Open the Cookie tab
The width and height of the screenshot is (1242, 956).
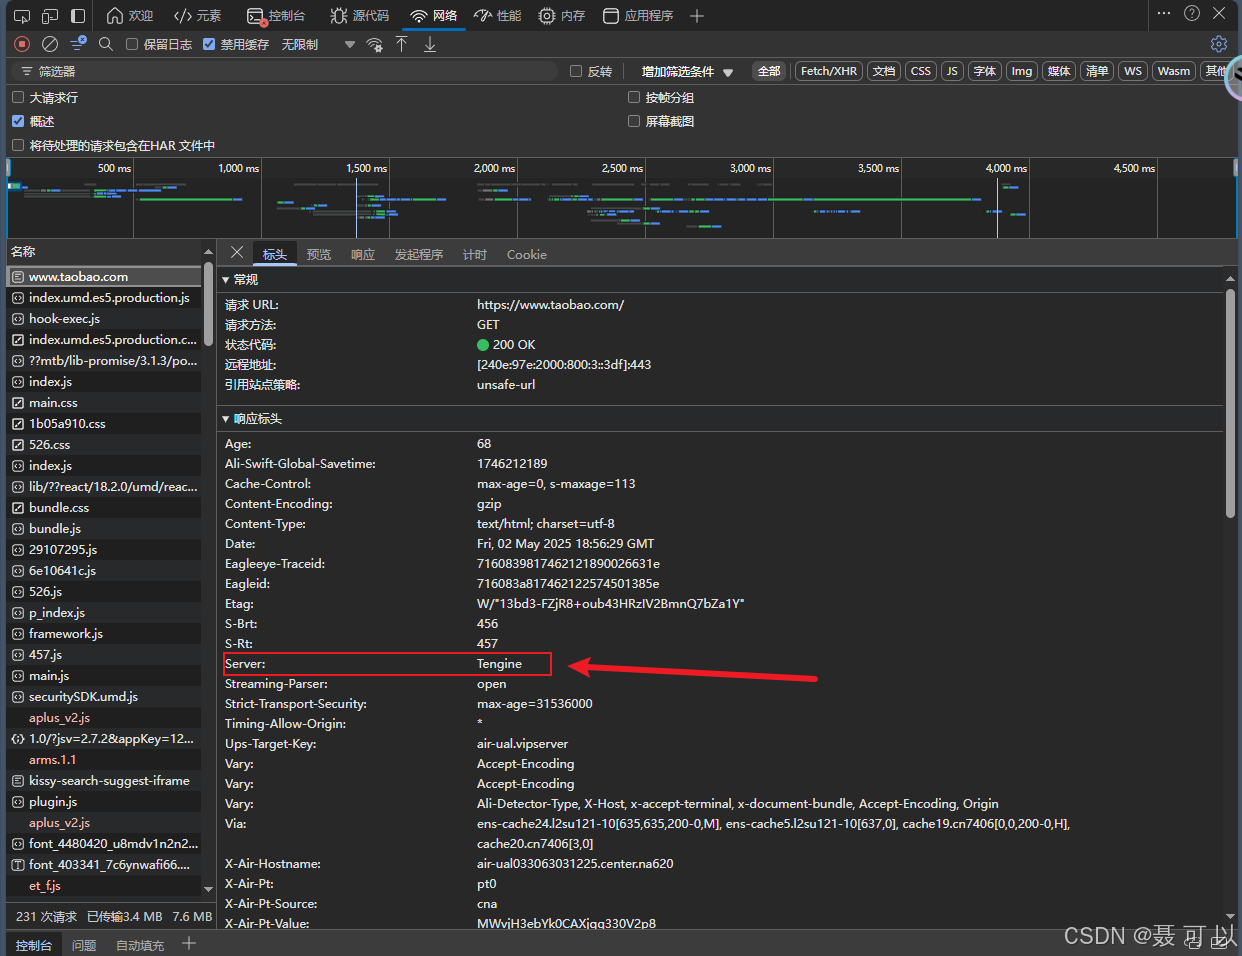coord(527,255)
